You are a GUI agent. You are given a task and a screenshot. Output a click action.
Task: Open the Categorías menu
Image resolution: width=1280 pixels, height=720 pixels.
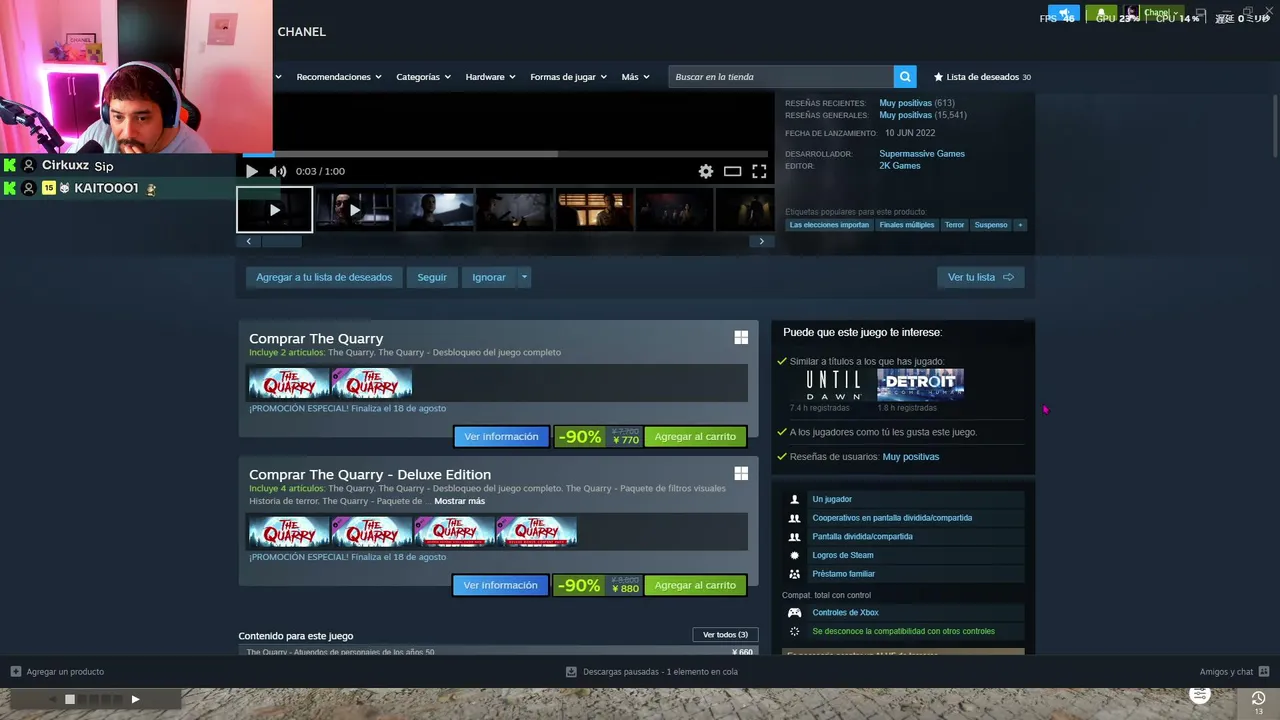click(423, 77)
